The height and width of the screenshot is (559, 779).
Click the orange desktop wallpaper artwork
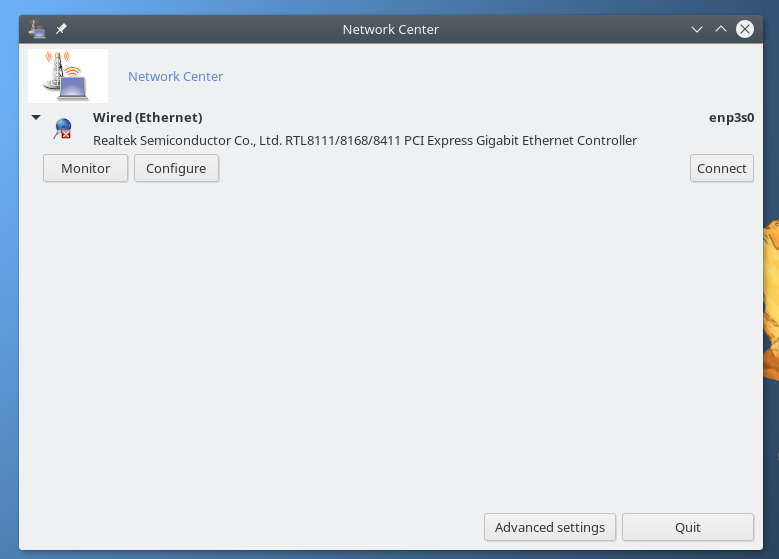[x=771, y=298]
